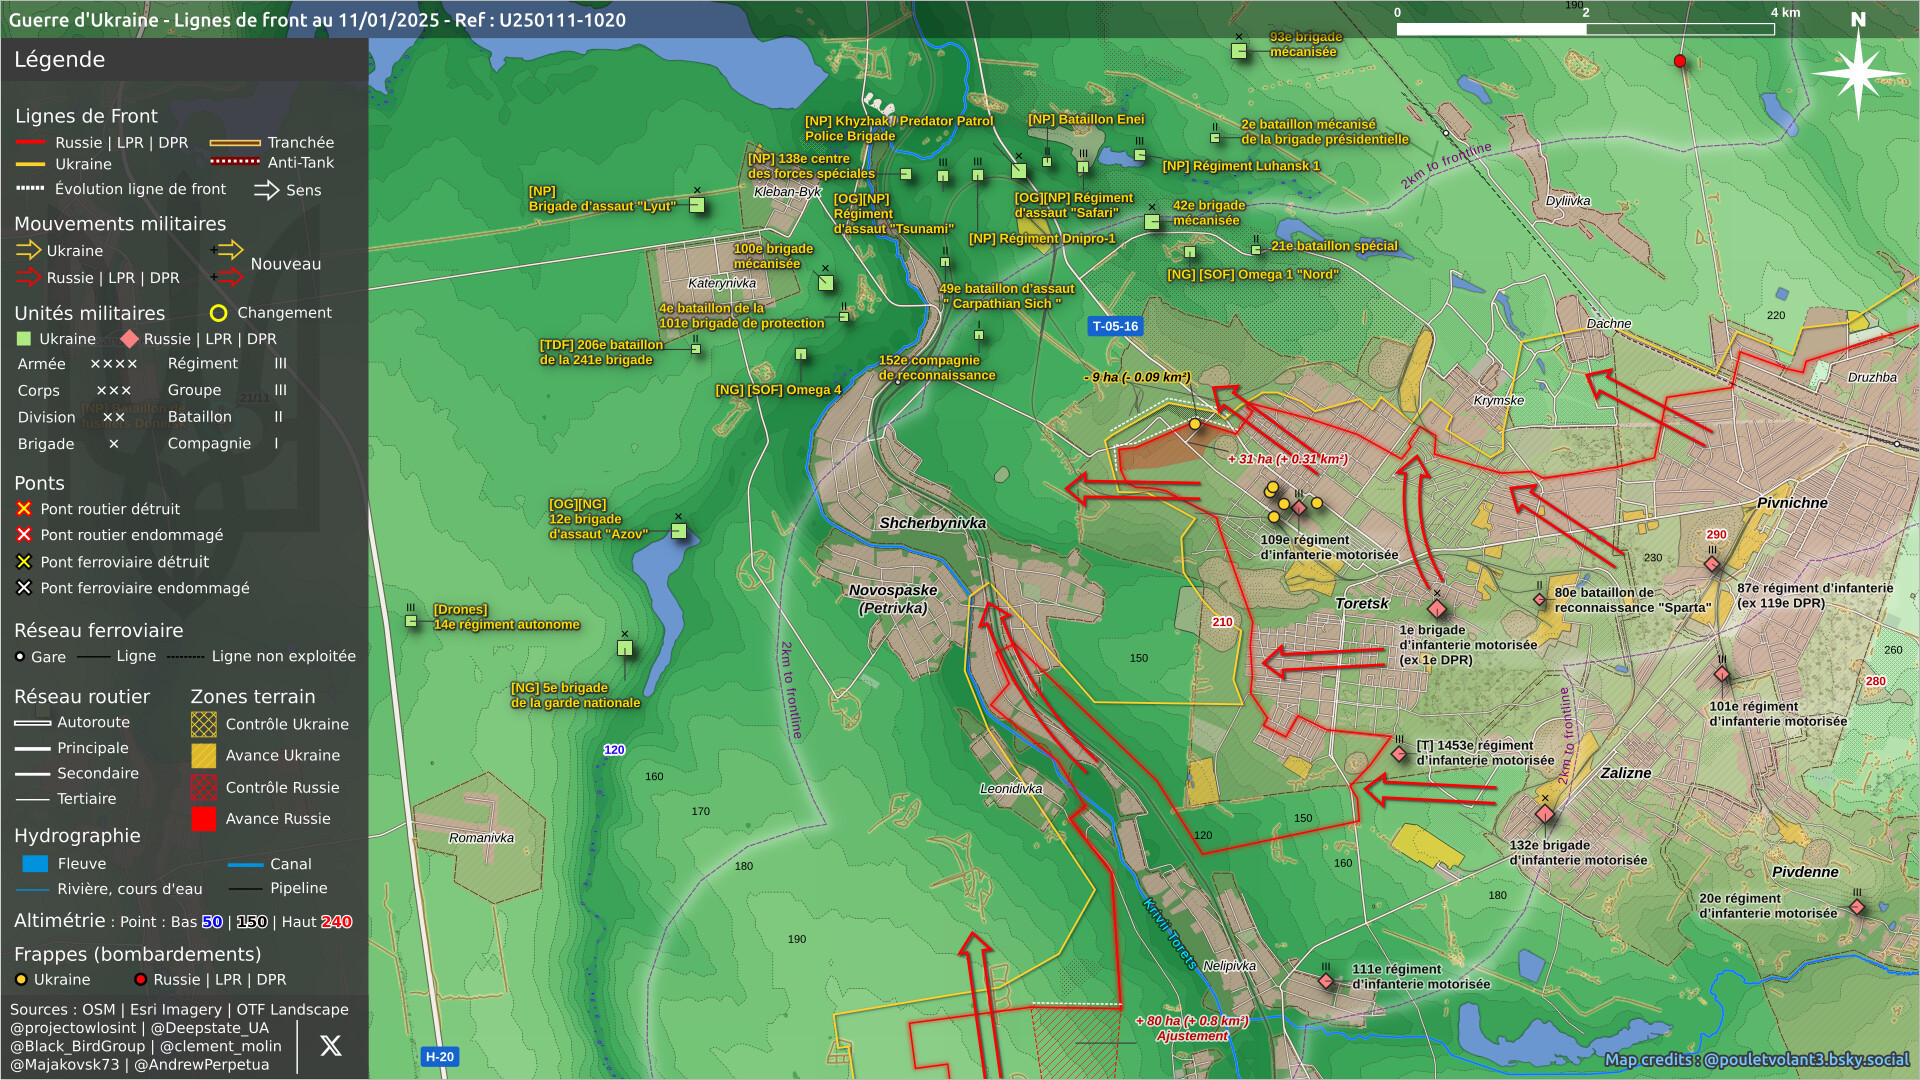
Task: Click the Romanivka village label
Action: click(x=481, y=838)
